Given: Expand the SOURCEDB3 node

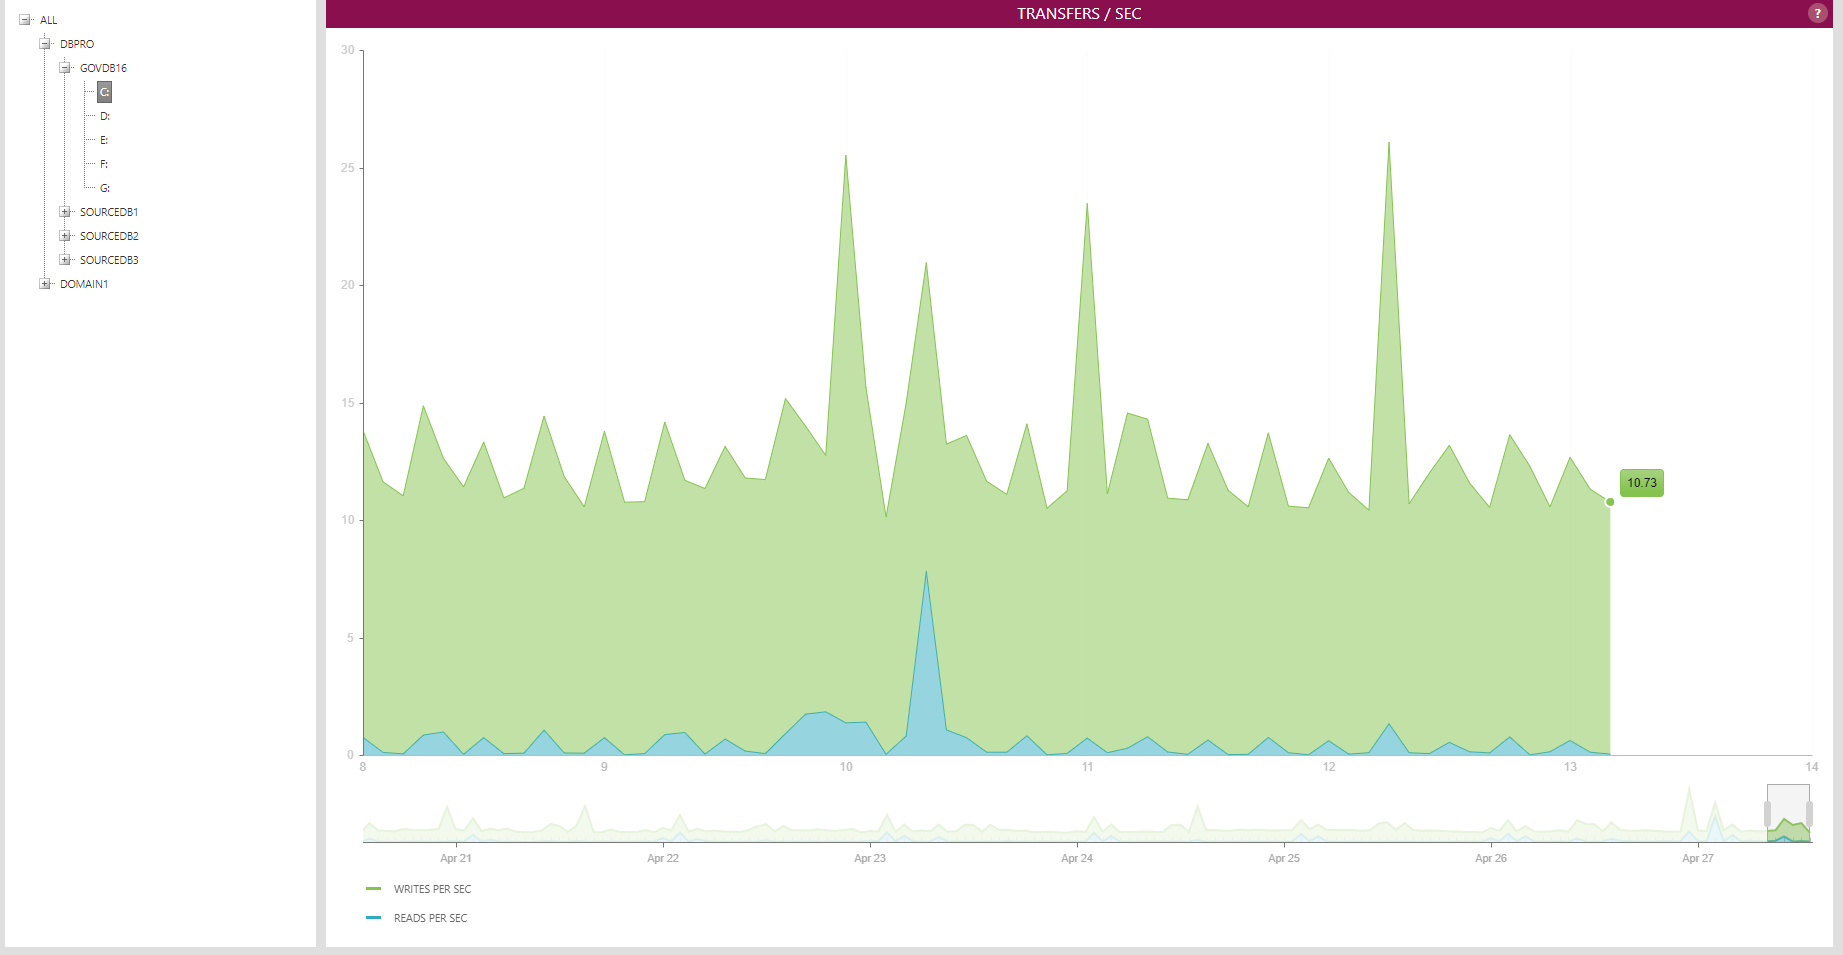Looking at the screenshot, I should [65, 260].
